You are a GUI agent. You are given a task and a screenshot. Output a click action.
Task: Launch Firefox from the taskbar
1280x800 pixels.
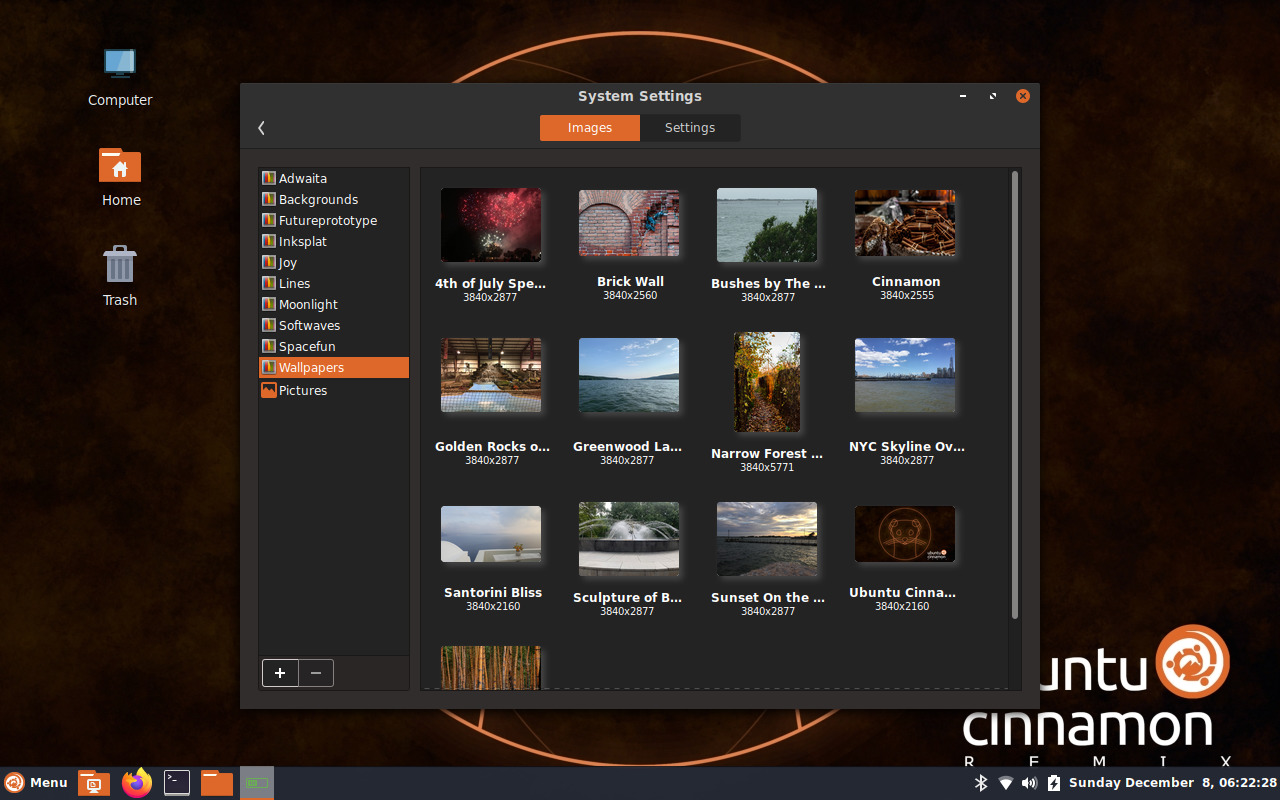[136, 782]
